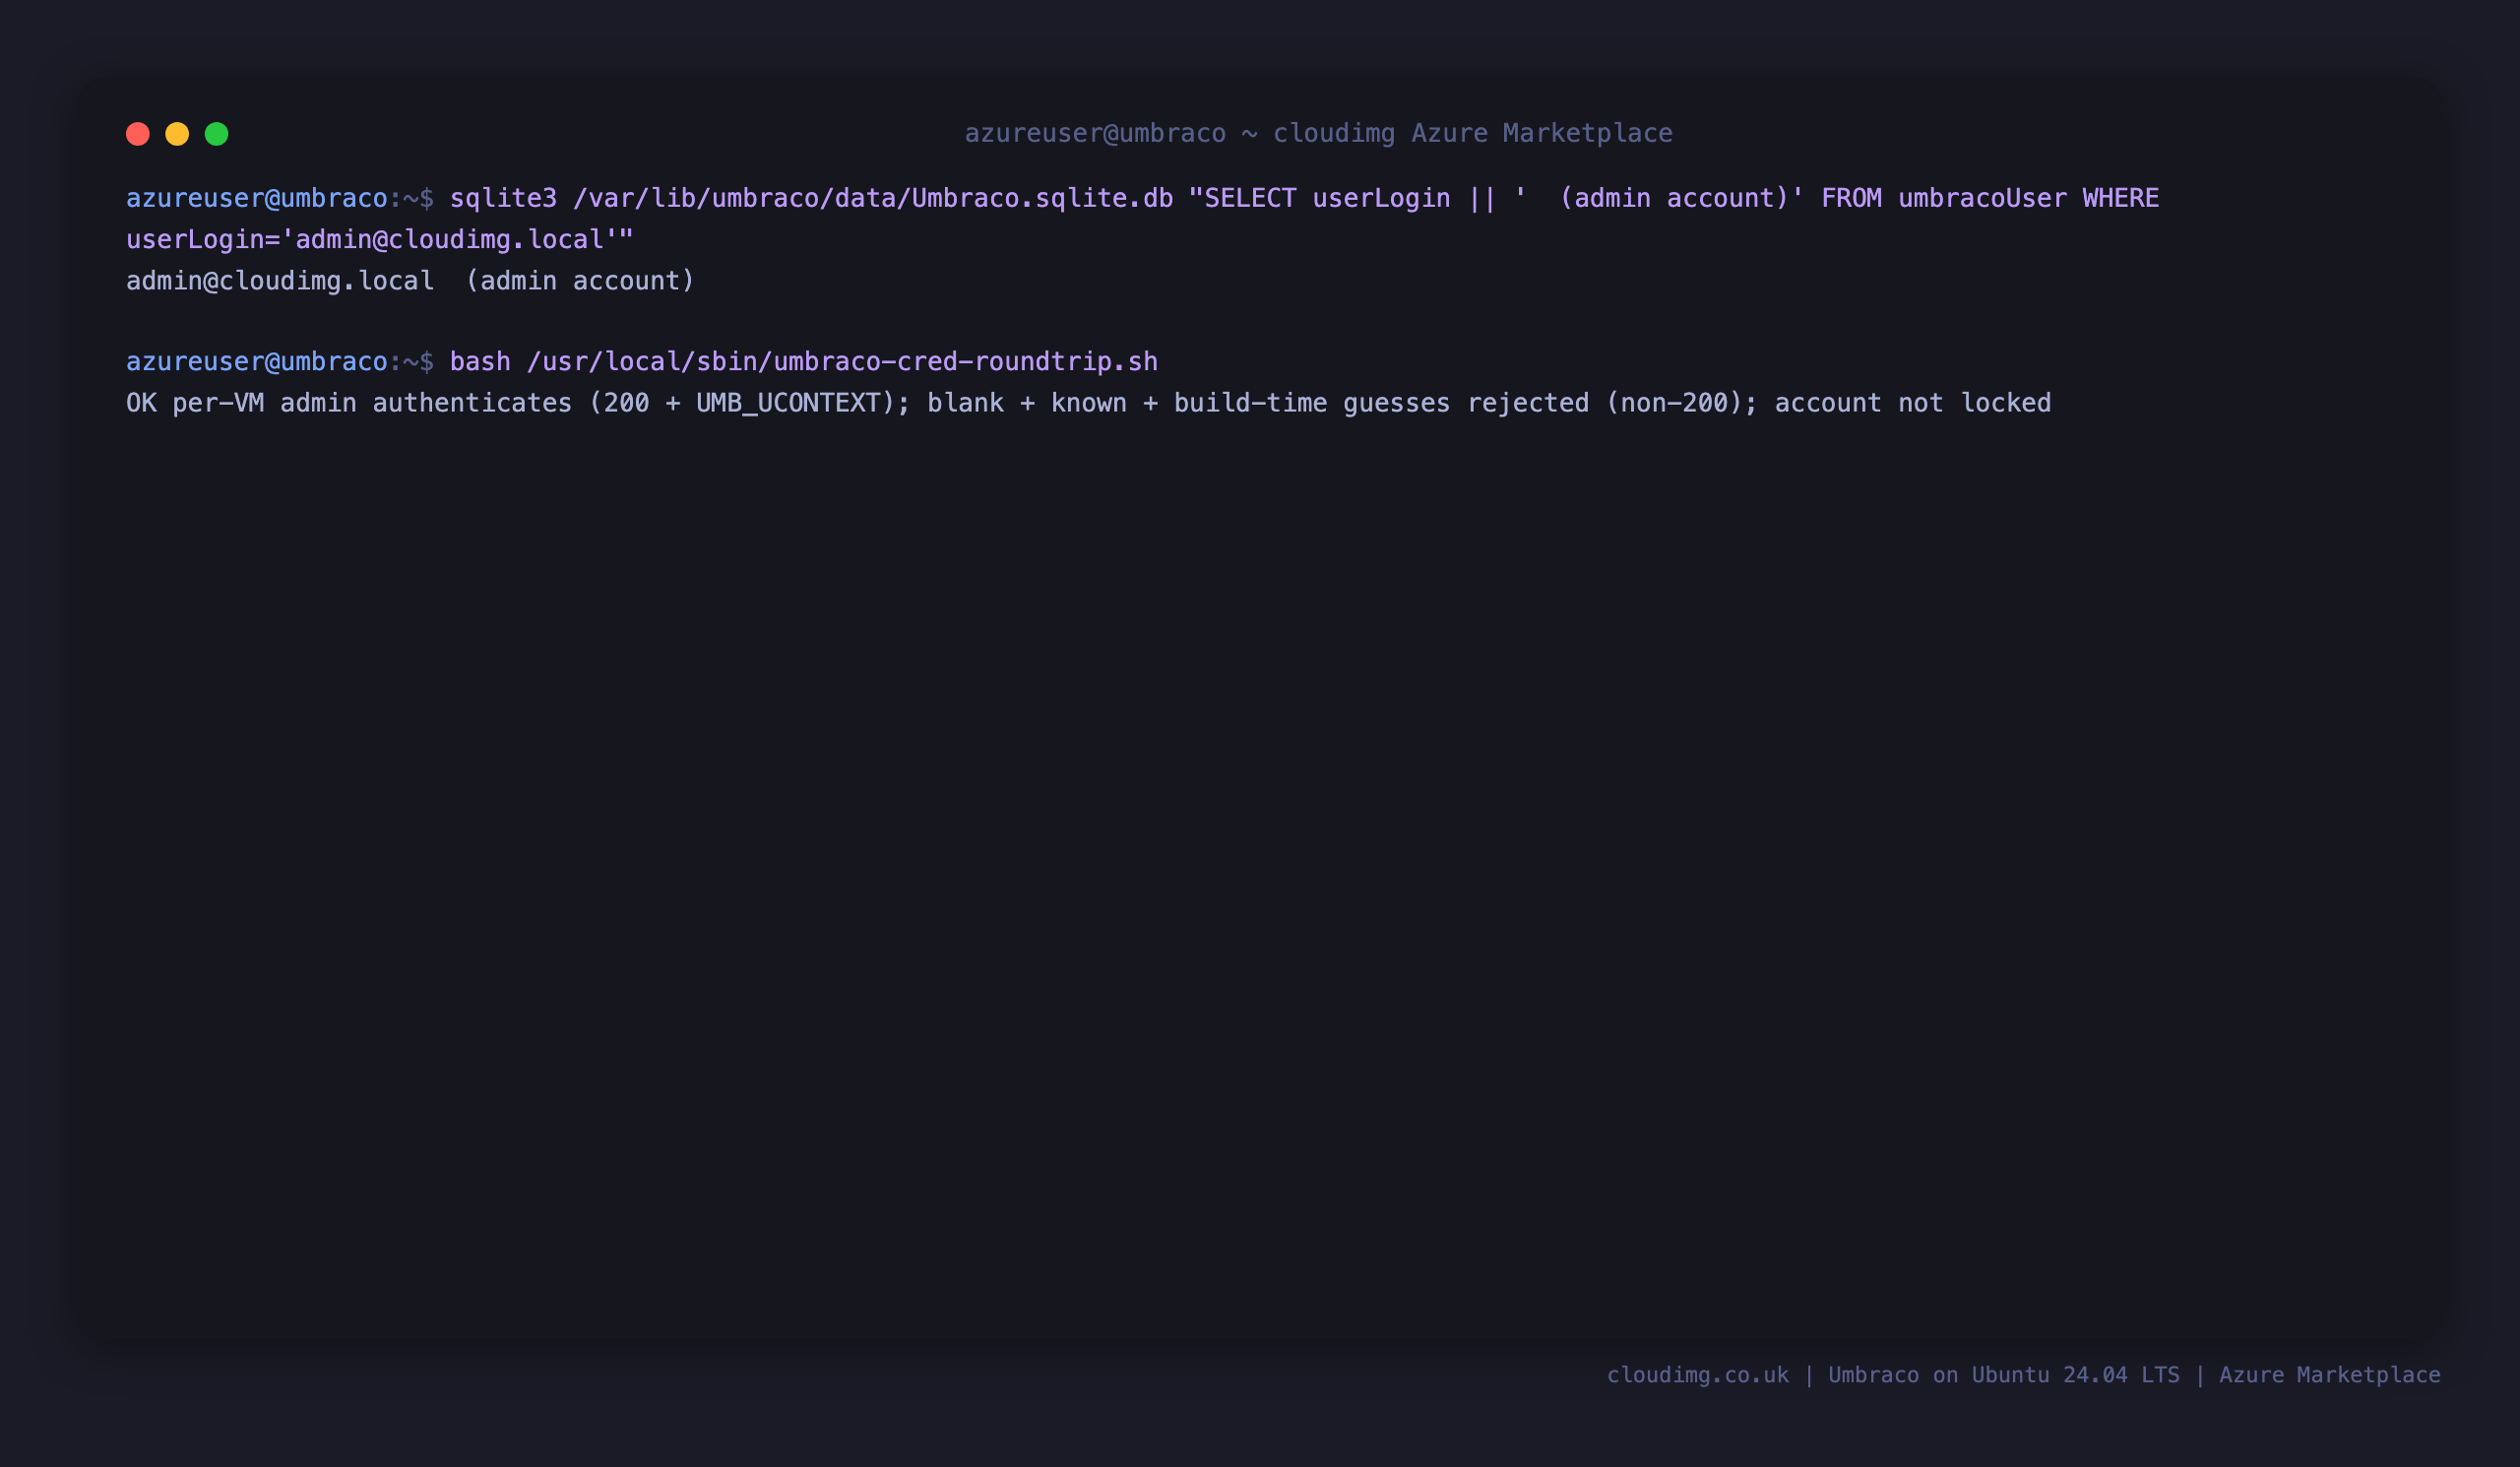
Task: Click the red close window dot
Action: coord(138,134)
